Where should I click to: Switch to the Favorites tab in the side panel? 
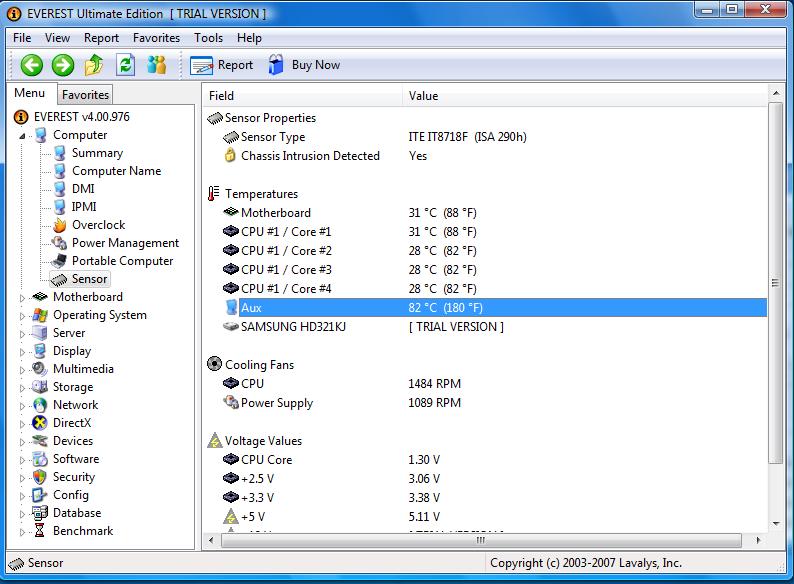click(85, 95)
